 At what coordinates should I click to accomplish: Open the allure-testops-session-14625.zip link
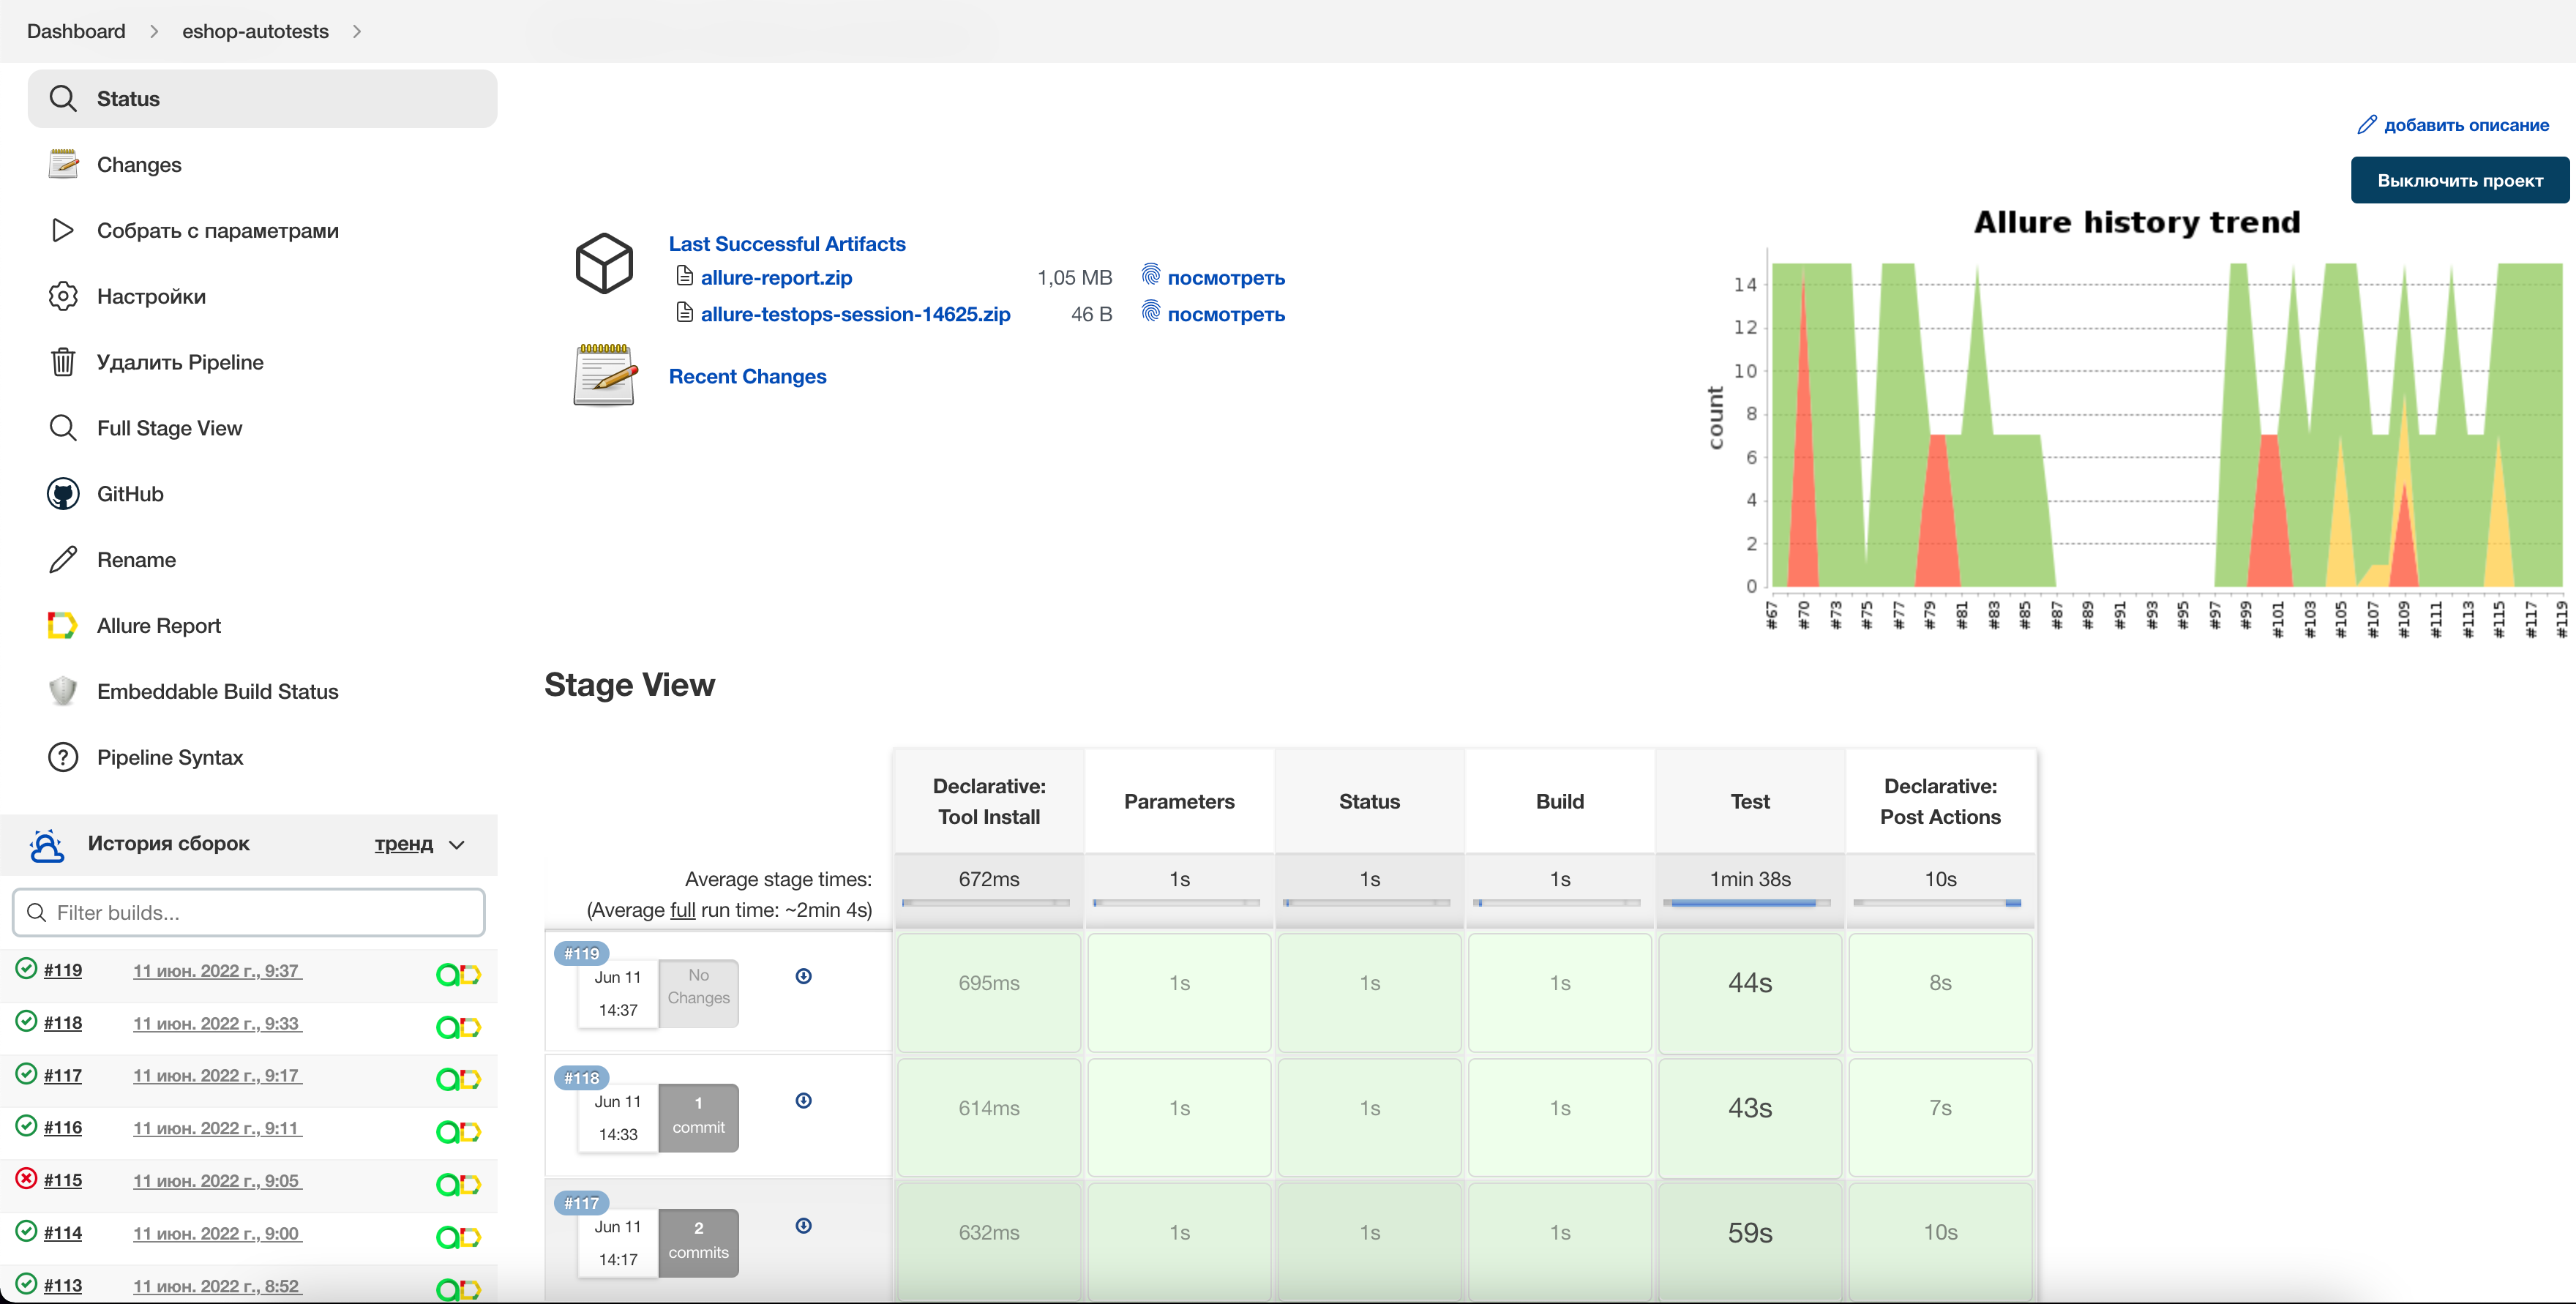pyautogui.click(x=855, y=314)
